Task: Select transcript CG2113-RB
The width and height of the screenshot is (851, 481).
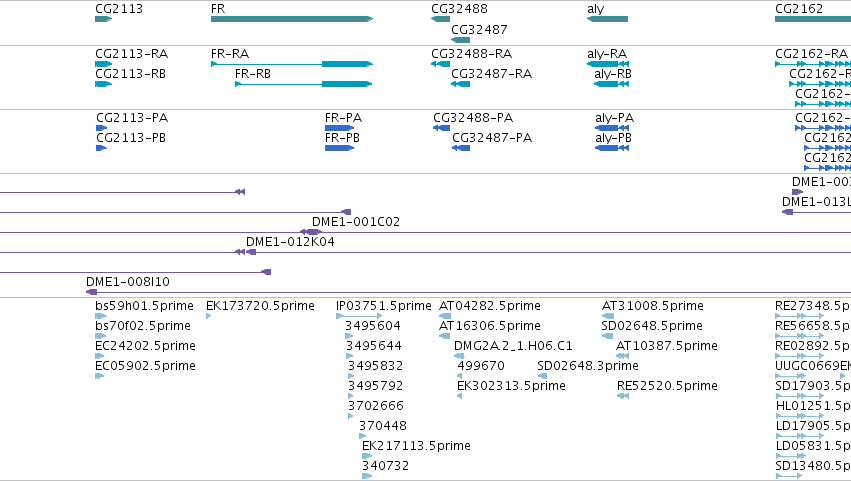Action: point(103,84)
